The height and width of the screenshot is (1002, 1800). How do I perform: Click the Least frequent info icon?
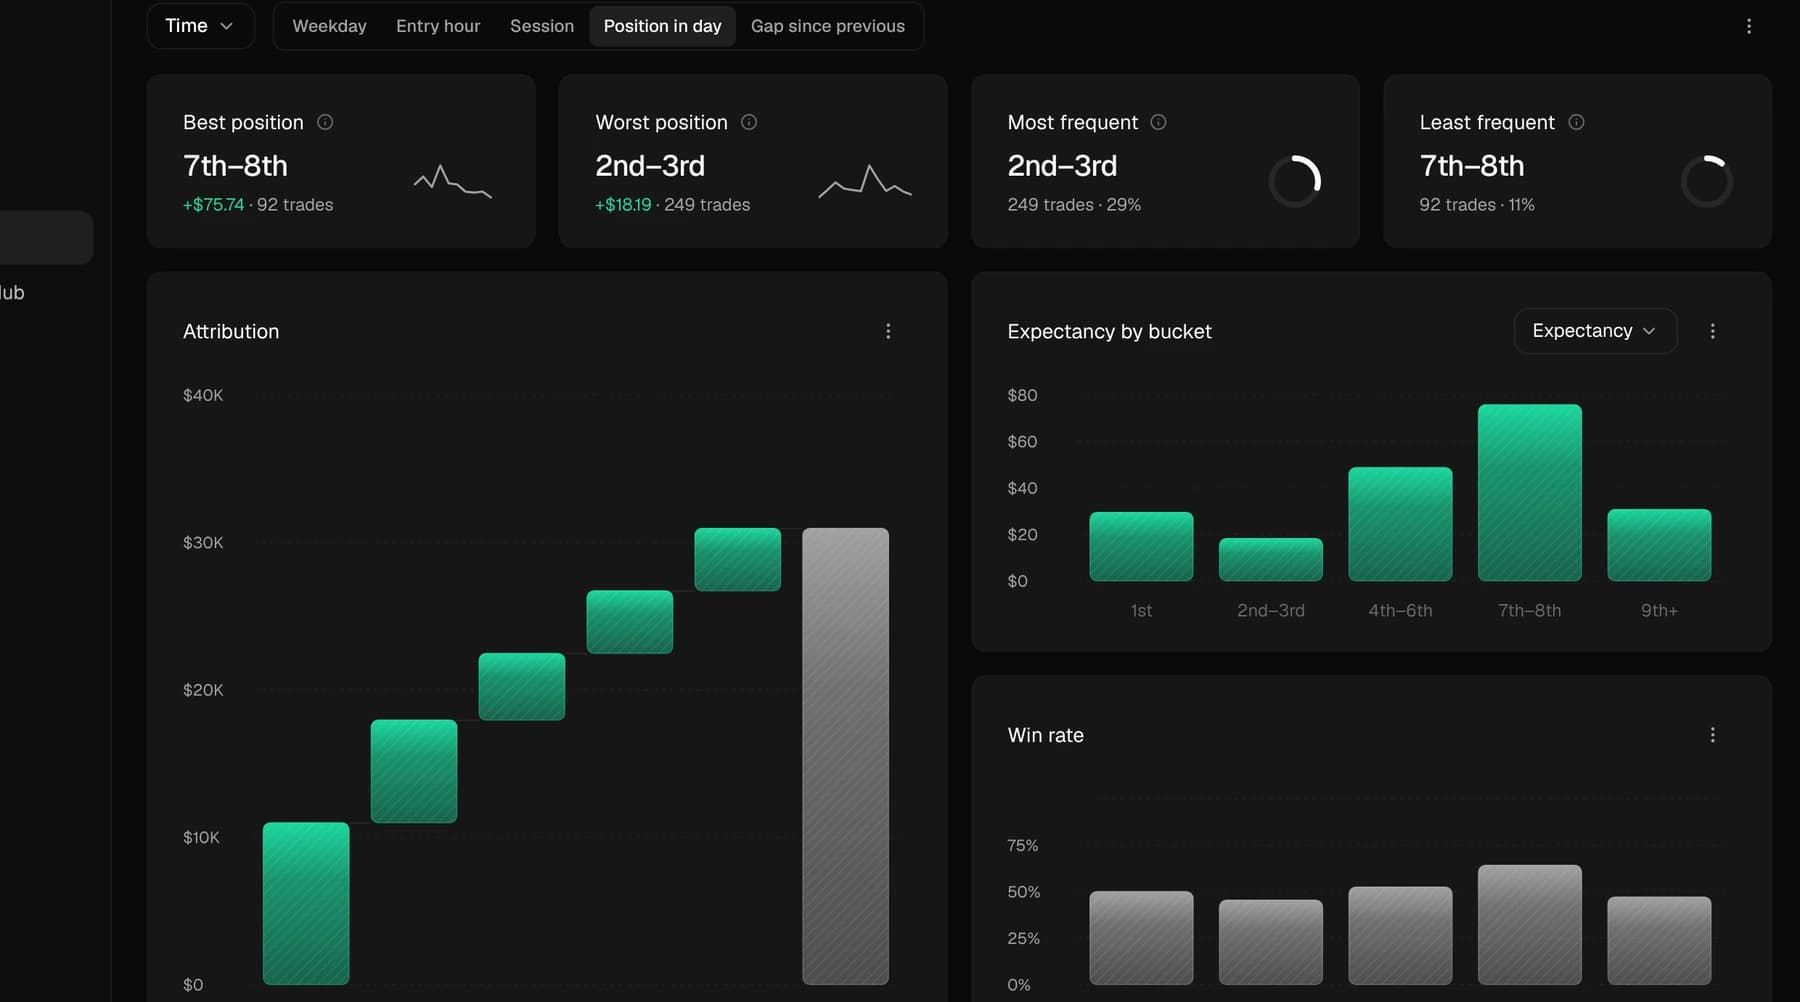click(x=1576, y=122)
